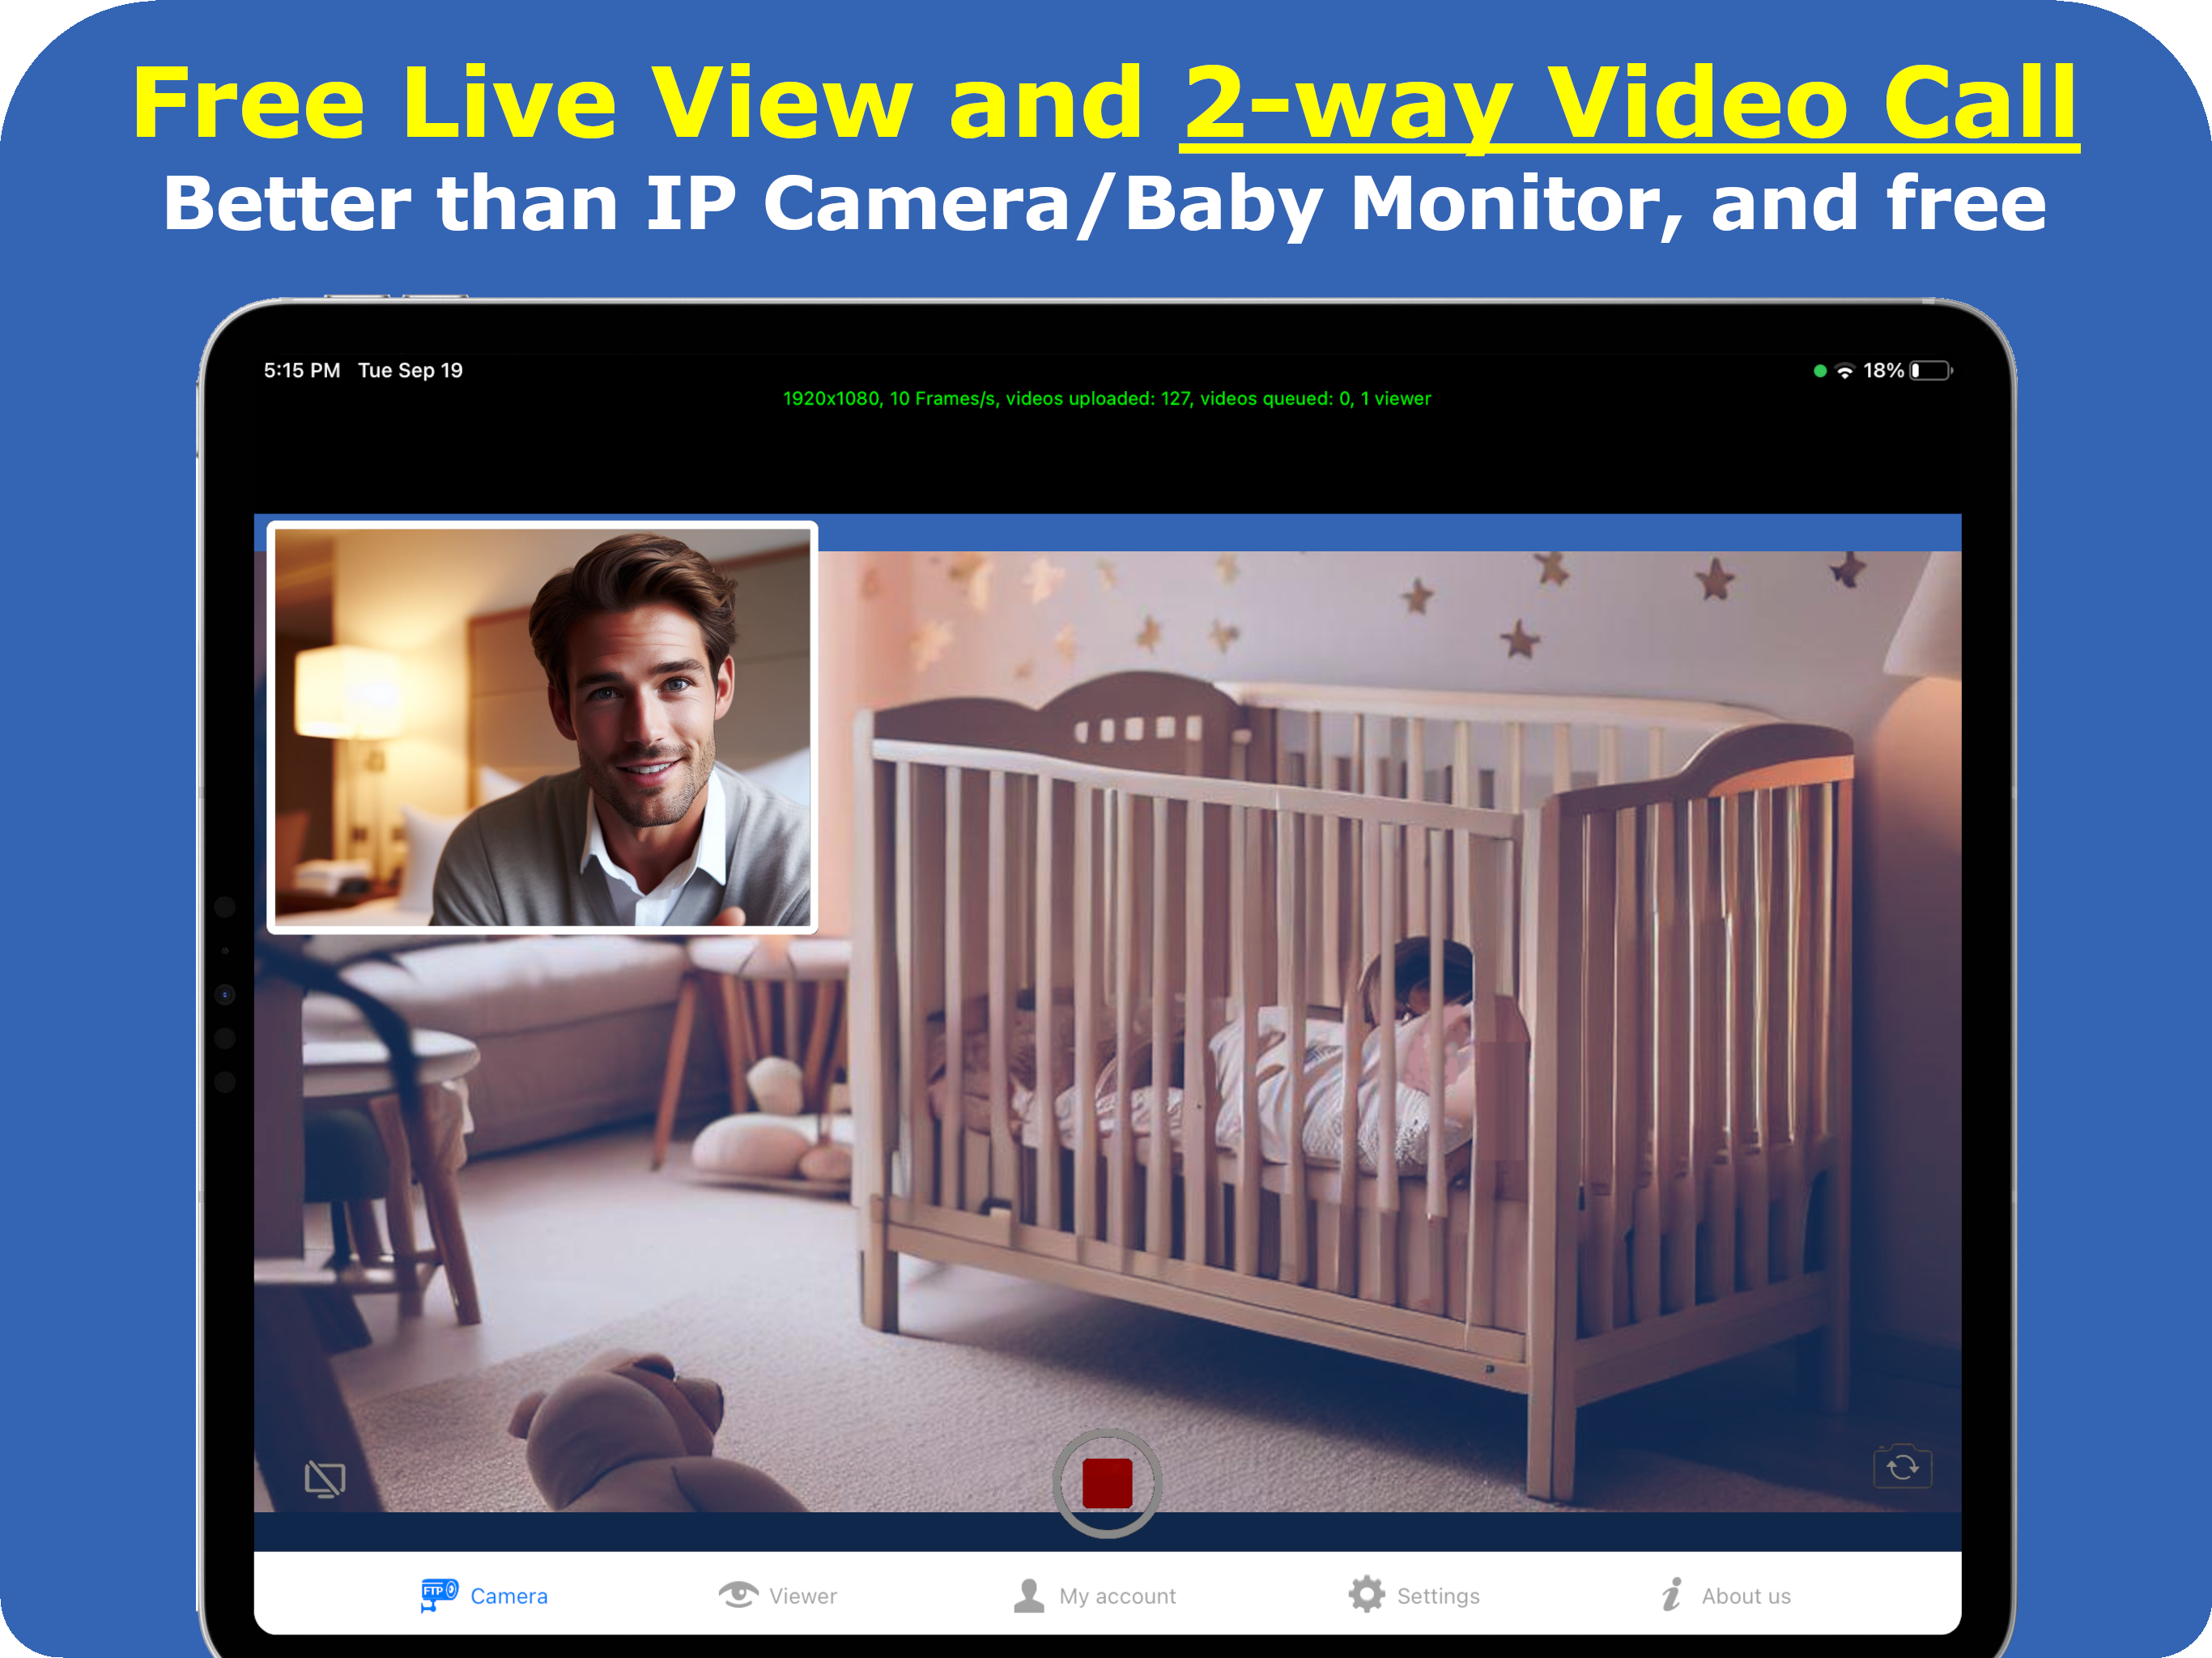2212x1658 pixels.
Task: Tap the battery indicator icon
Action: [1930, 370]
